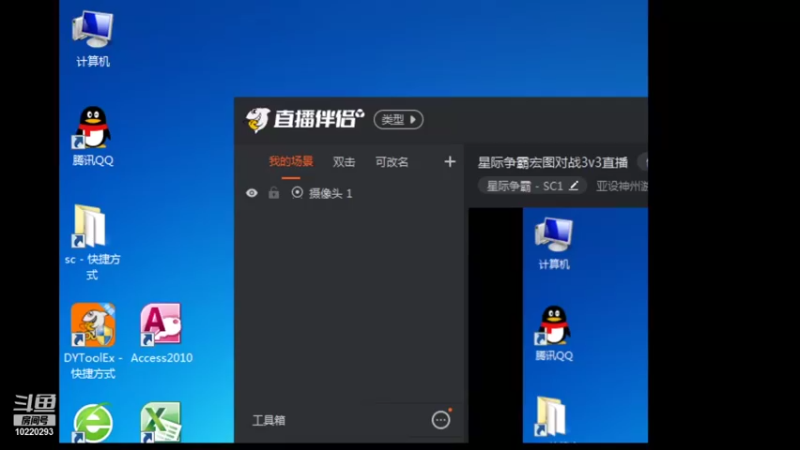Add a new scene with plus icon
The height and width of the screenshot is (450, 800).
point(449,162)
